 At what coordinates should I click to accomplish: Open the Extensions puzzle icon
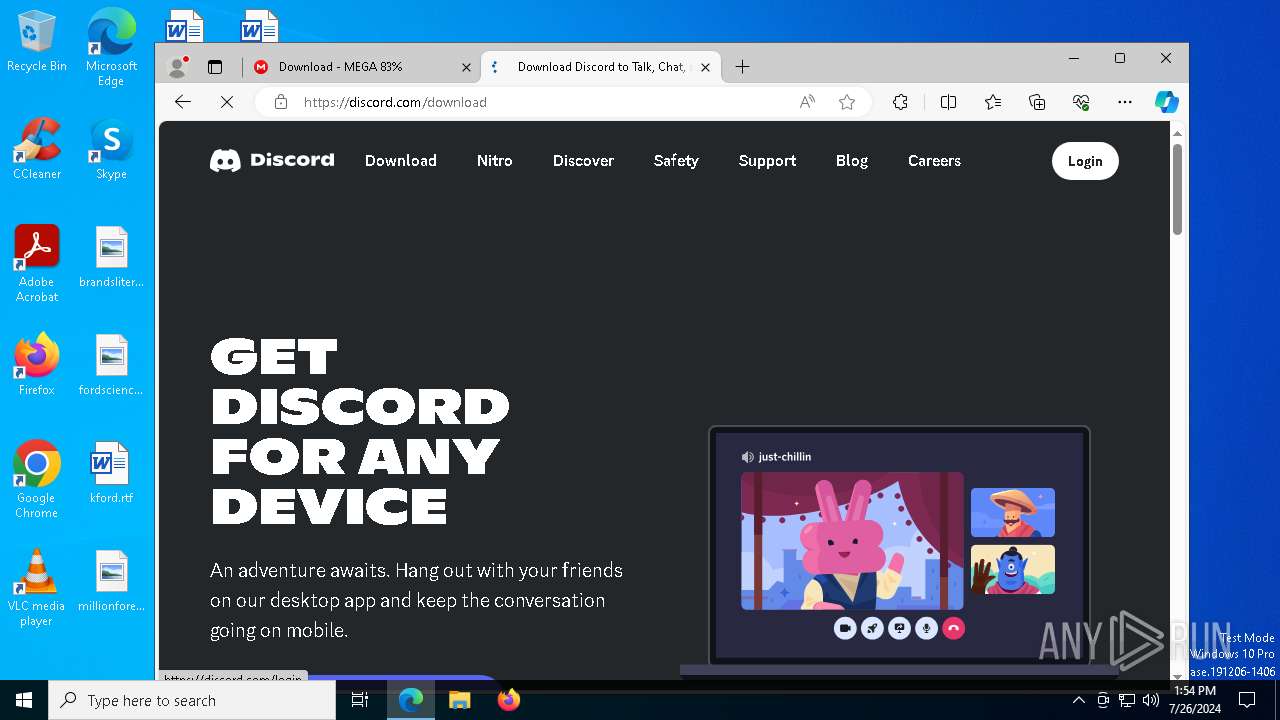tap(900, 102)
